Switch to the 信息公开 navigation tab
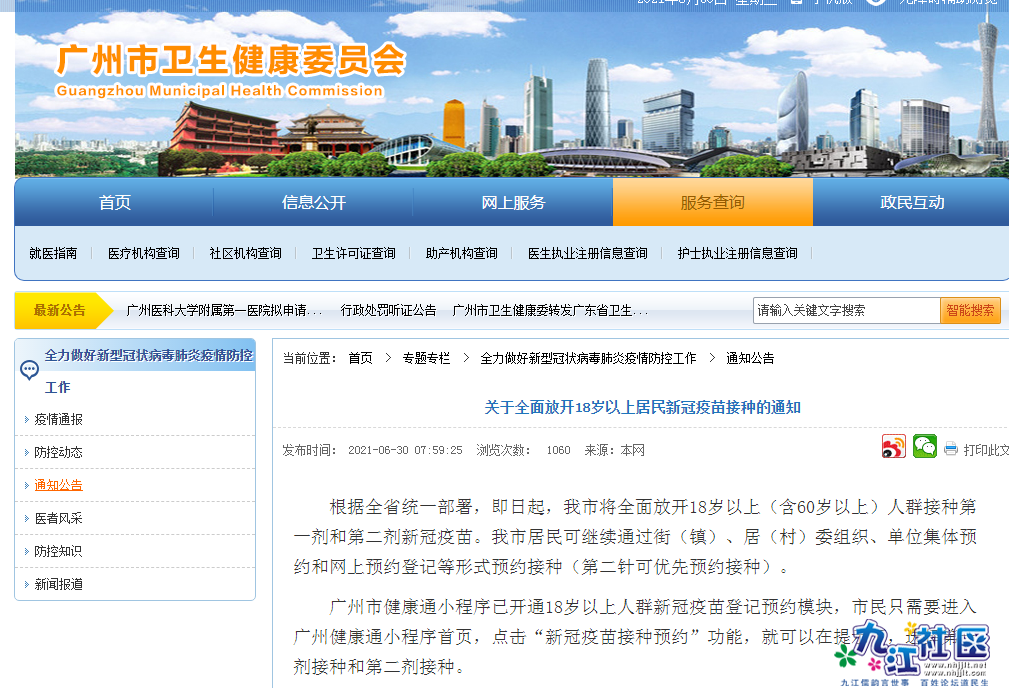 click(x=312, y=202)
